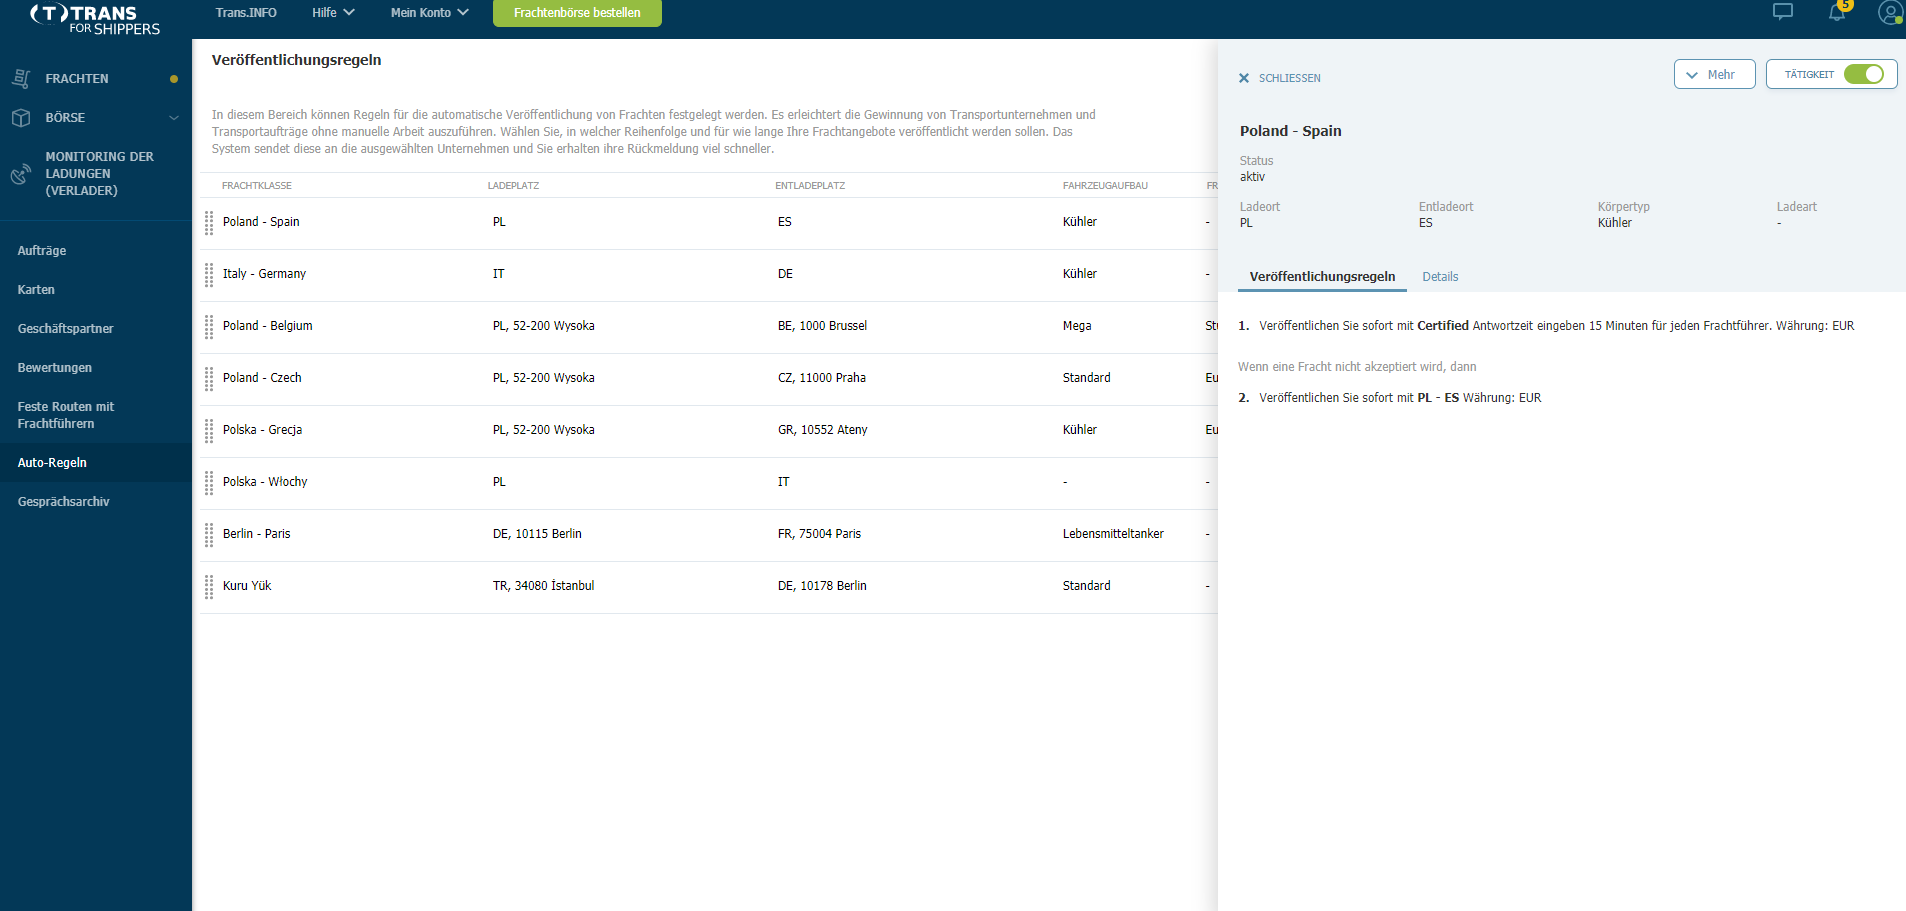Grab the drag handle for Polska - Włochy
The image size is (1906, 911).
[209, 483]
